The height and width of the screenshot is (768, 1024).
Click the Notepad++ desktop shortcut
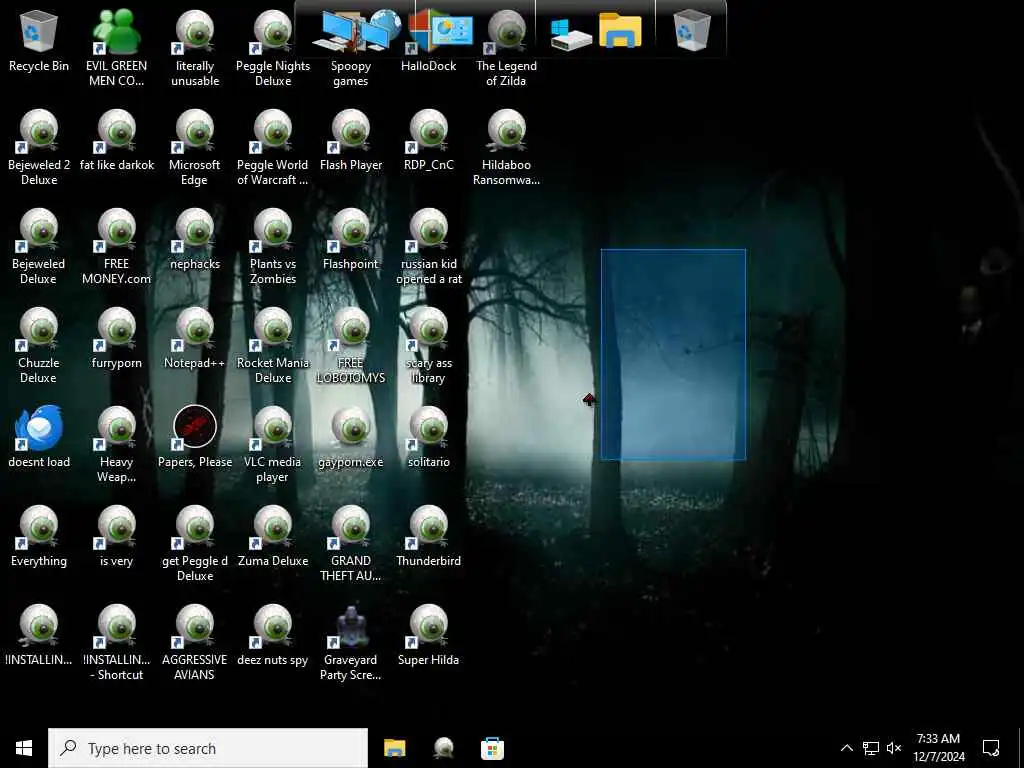195,338
